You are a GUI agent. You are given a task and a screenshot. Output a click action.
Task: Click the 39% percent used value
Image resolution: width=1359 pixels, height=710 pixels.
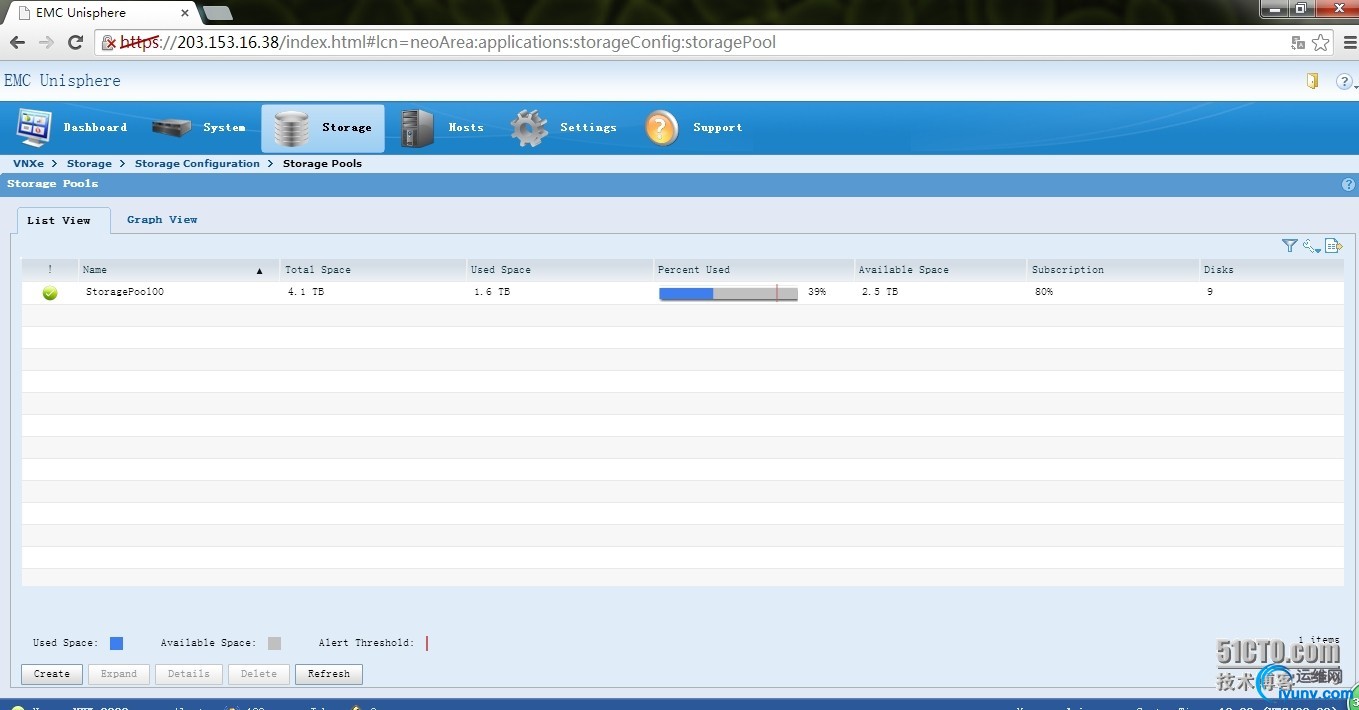817,292
